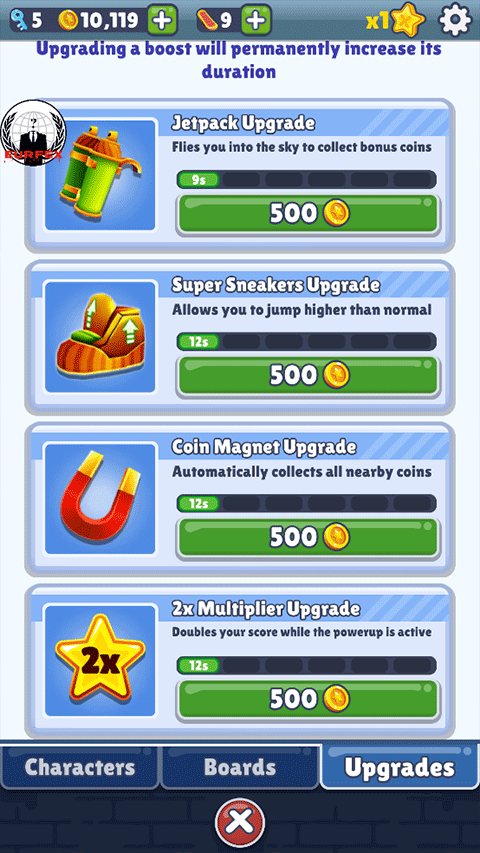Click the key icon in top bar
Viewport: 480px width, 853px height.
19,21
